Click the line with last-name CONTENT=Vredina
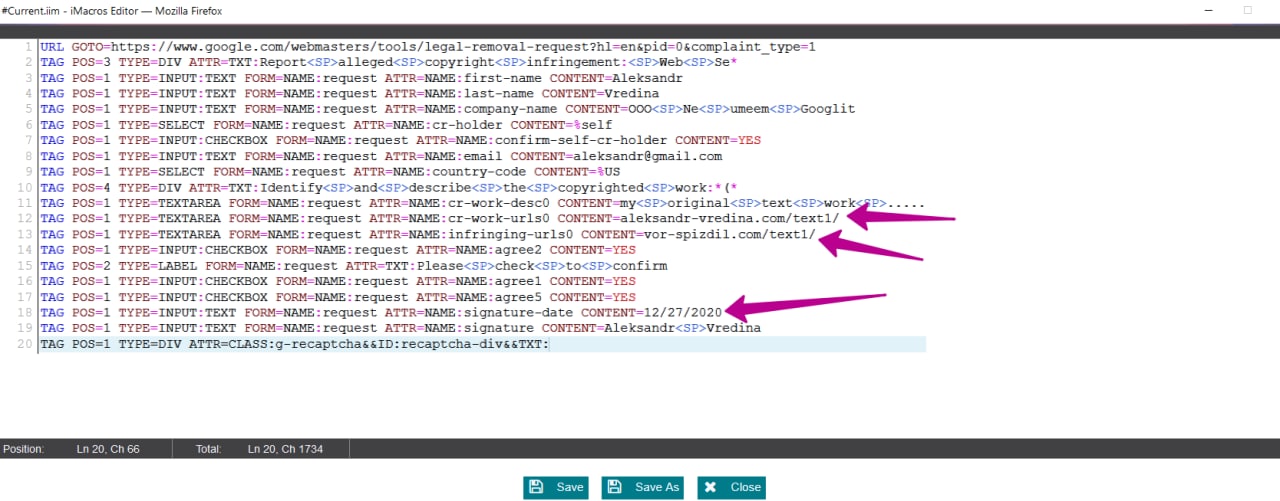1280x501 pixels. (x=349, y=93)
